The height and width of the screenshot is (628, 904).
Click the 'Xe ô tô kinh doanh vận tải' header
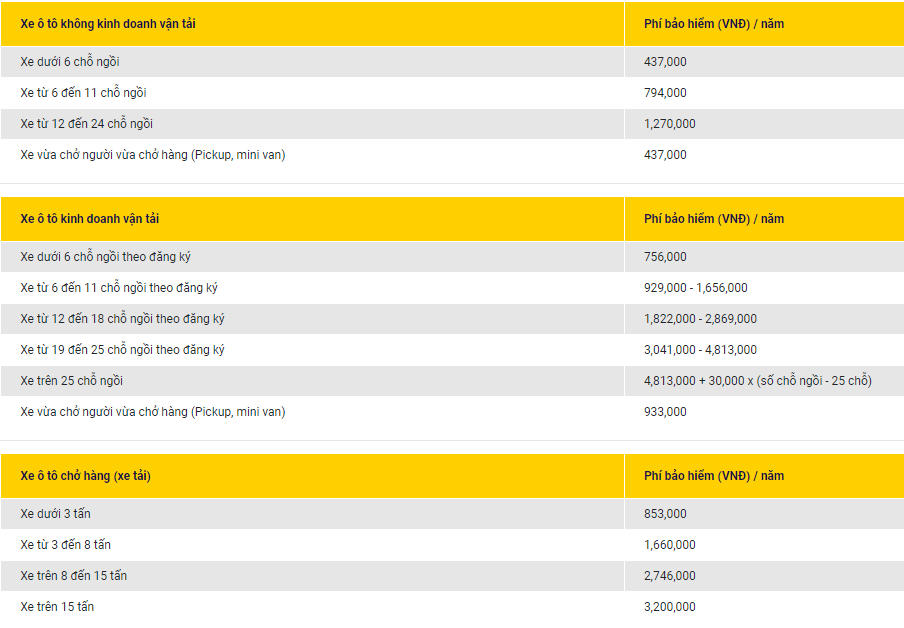coord(90,219)
